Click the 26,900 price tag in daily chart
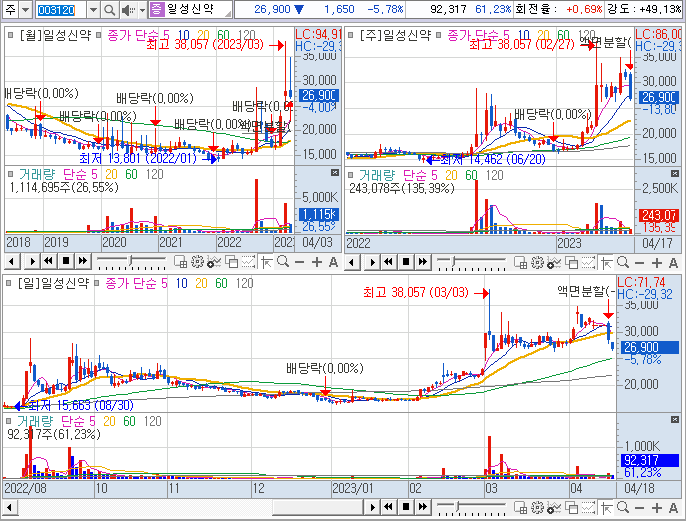686x521 pixels. (650, 347)
